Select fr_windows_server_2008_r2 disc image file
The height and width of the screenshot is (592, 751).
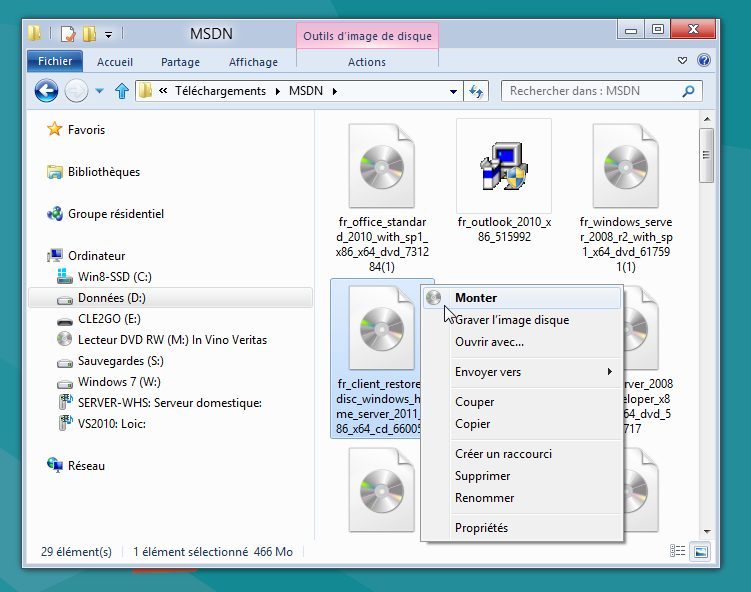point(626,197)
